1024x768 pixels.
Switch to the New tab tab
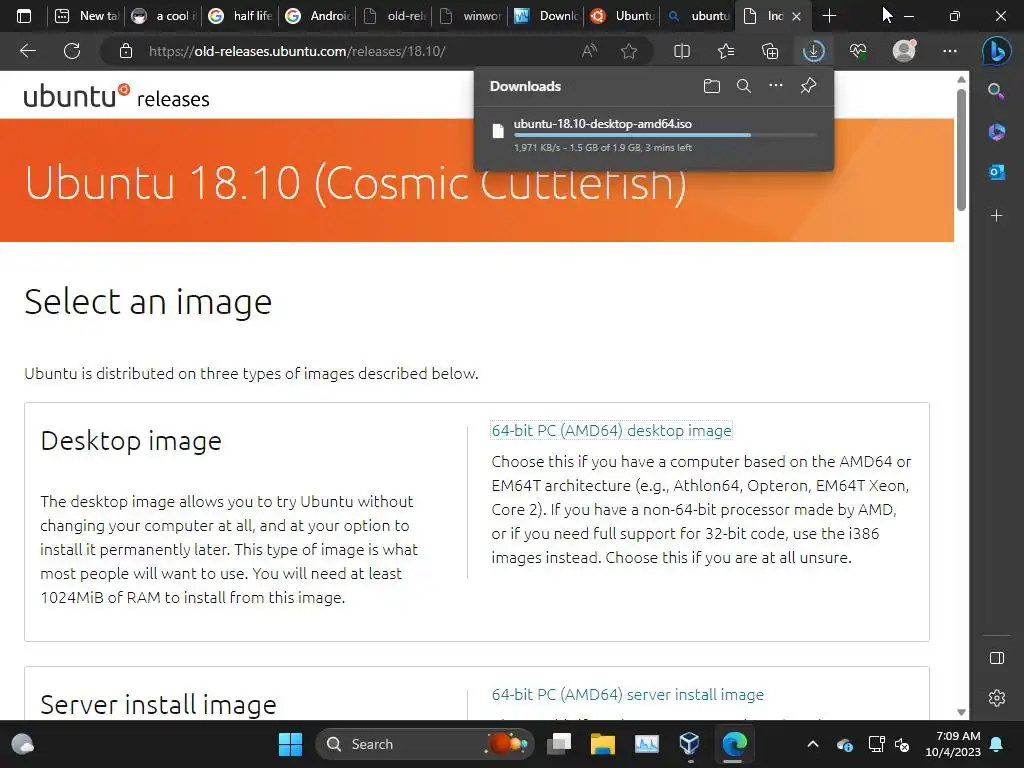pos(87,16)
